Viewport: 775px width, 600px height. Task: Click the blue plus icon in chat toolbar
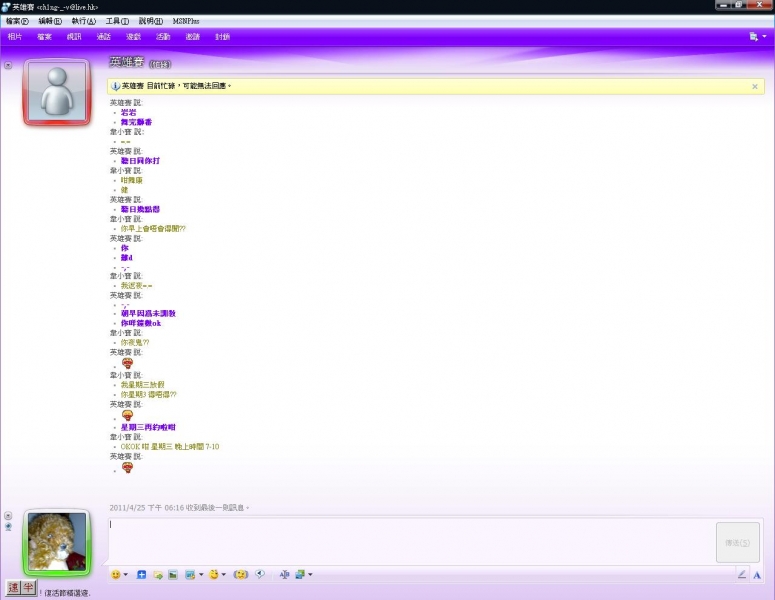click(141, 574)
